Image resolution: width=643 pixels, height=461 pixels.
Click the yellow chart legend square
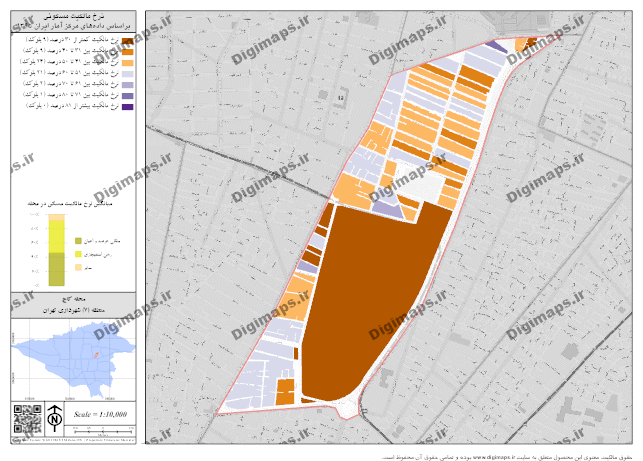pyautogui.click(x=78, y=254)
